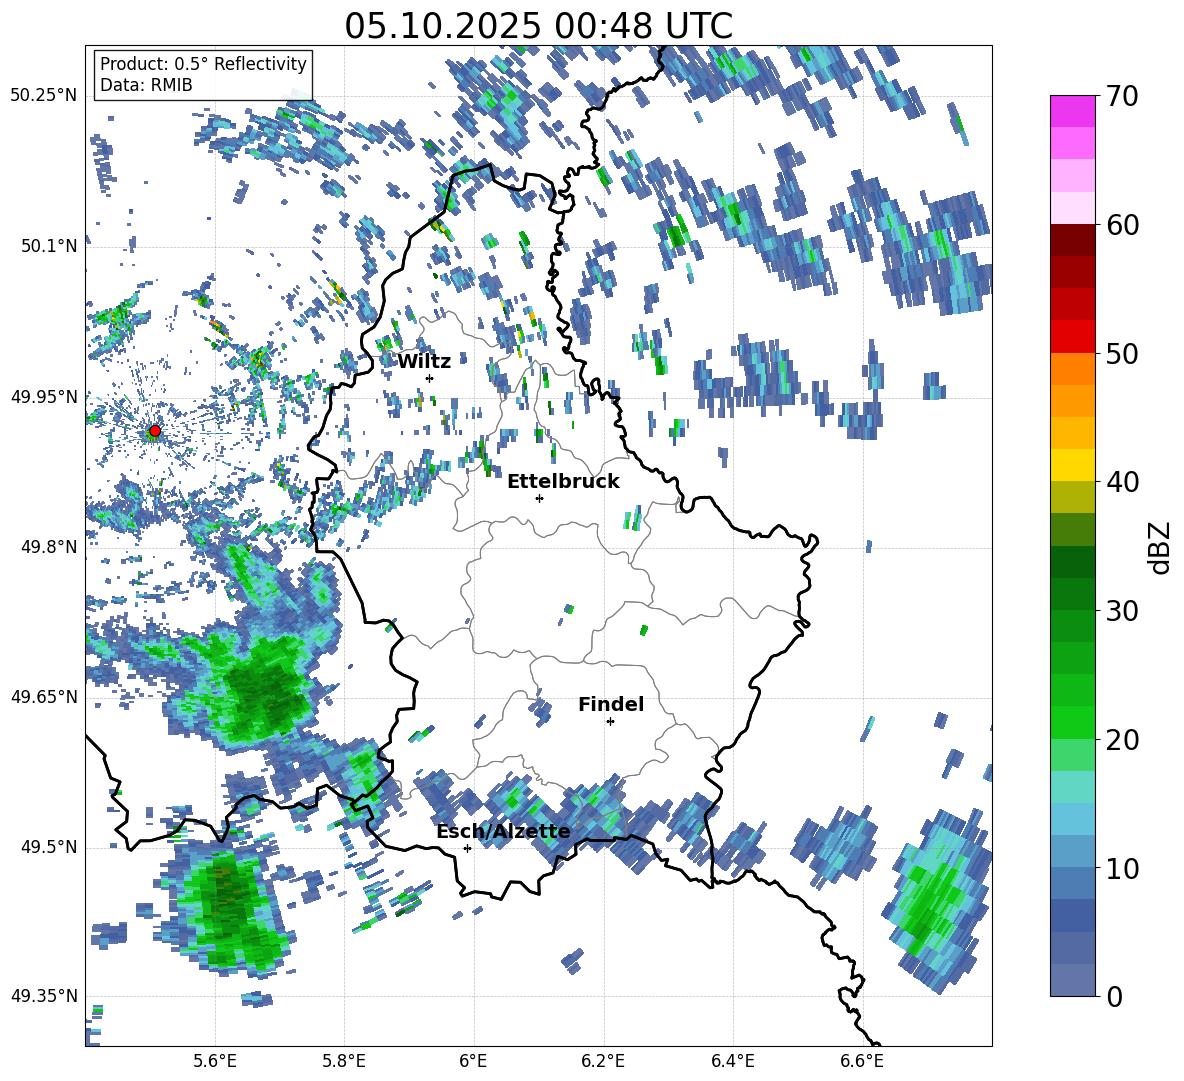The image size is (1184, 1081).
Task: Click the 49.5°N latitude tick label
Action: (48, 847)
